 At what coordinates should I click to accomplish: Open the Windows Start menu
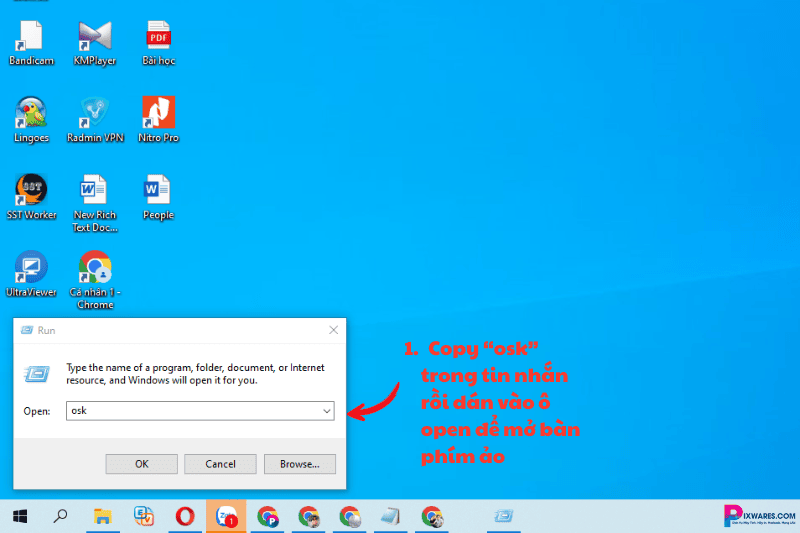click(19, 516)
